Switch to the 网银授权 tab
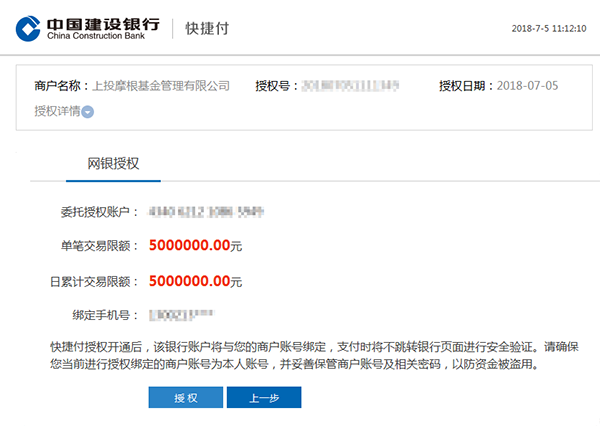 [113, 164]
